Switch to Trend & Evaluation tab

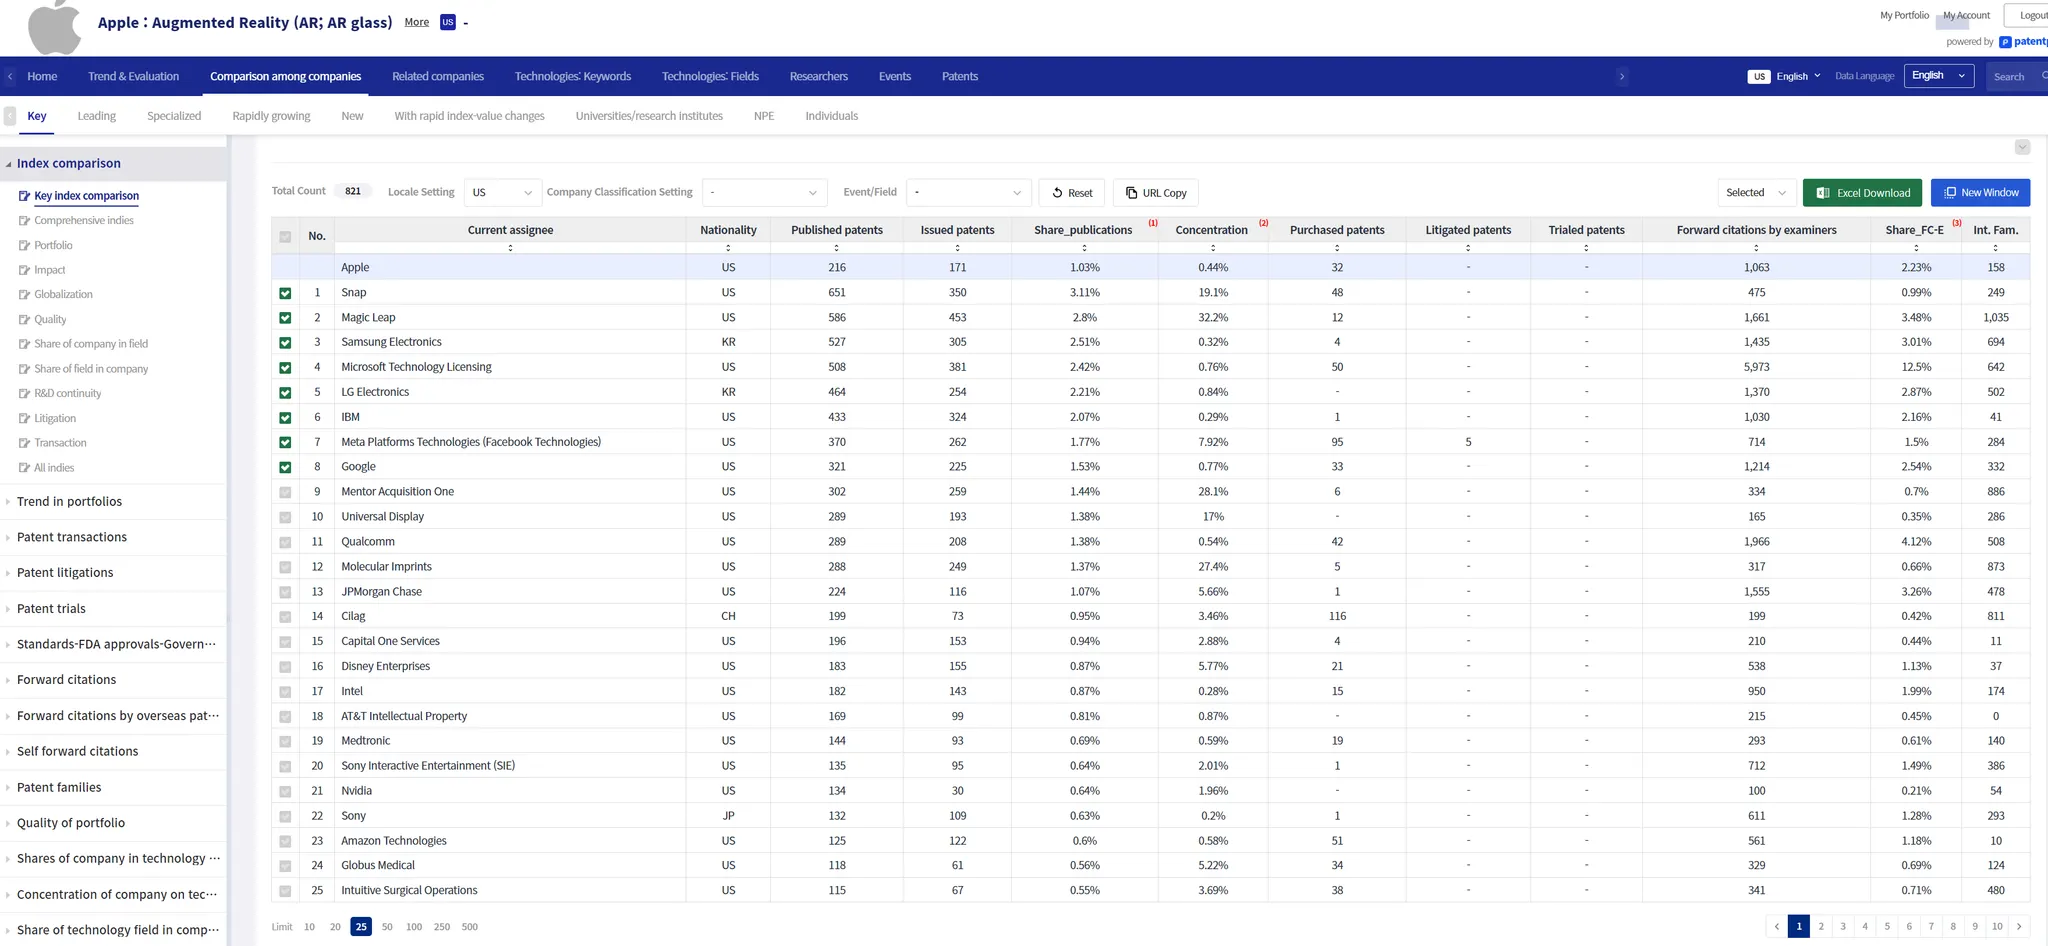pyautogui.click(x=133, y=76)
